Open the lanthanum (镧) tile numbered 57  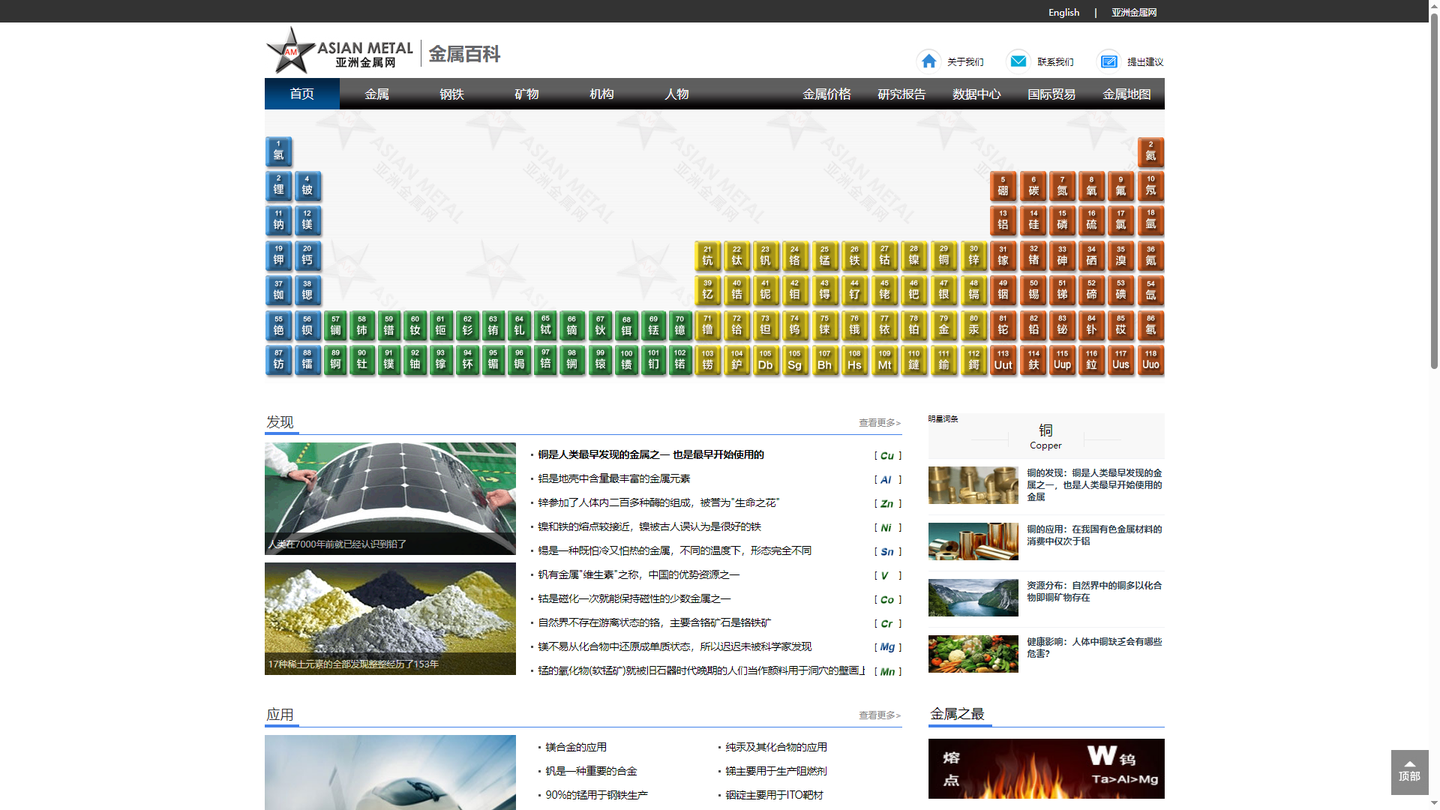(x=336, y=325)
